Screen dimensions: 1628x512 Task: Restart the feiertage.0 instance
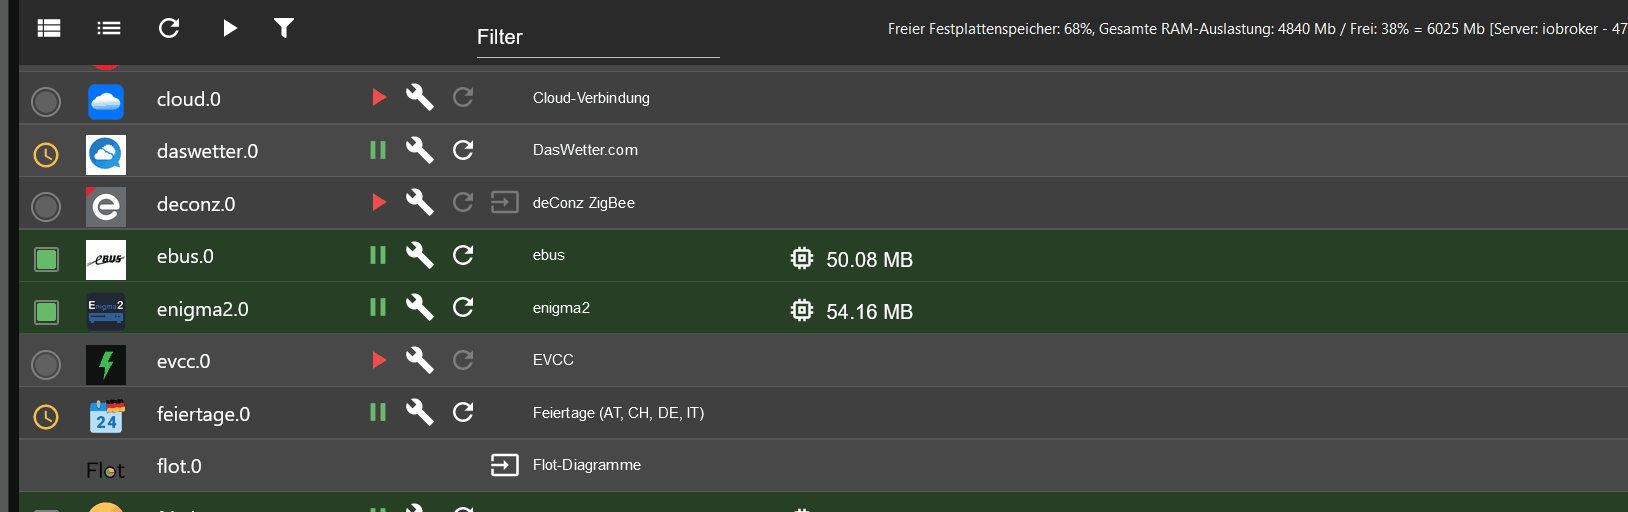pos(463,412)
